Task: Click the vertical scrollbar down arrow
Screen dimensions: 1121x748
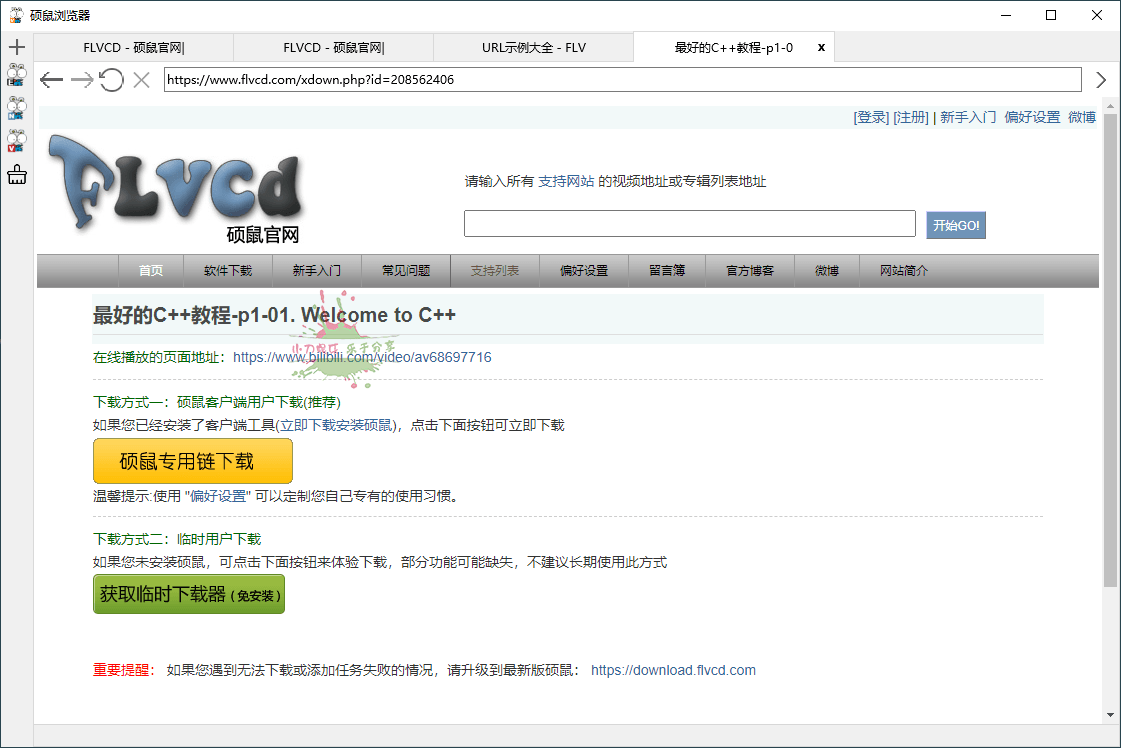Action: pyautogui.click(x=1110, y=714)
